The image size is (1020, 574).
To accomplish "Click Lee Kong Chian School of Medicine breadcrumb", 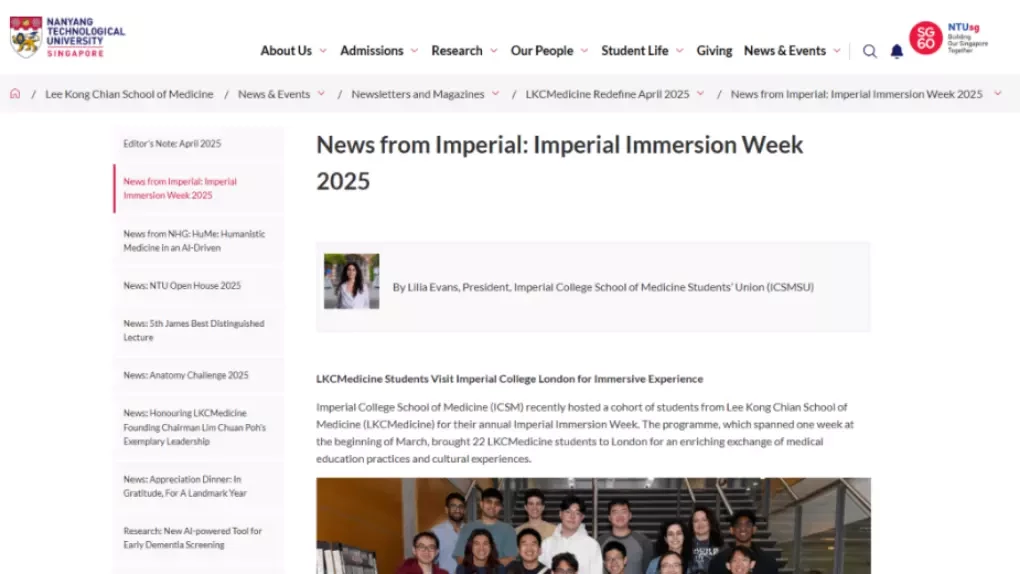I will 129,94.
